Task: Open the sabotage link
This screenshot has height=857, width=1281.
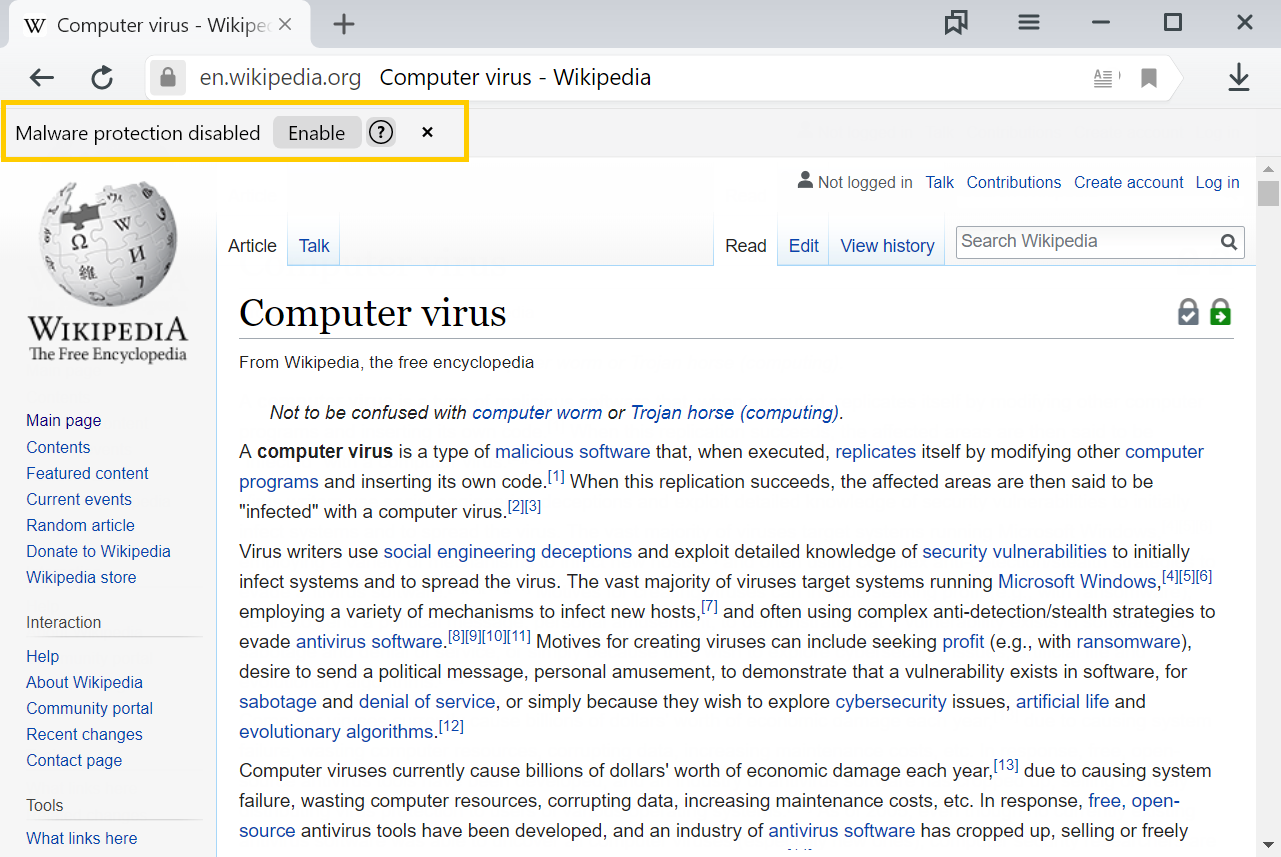Action: (x=278, y=702)
